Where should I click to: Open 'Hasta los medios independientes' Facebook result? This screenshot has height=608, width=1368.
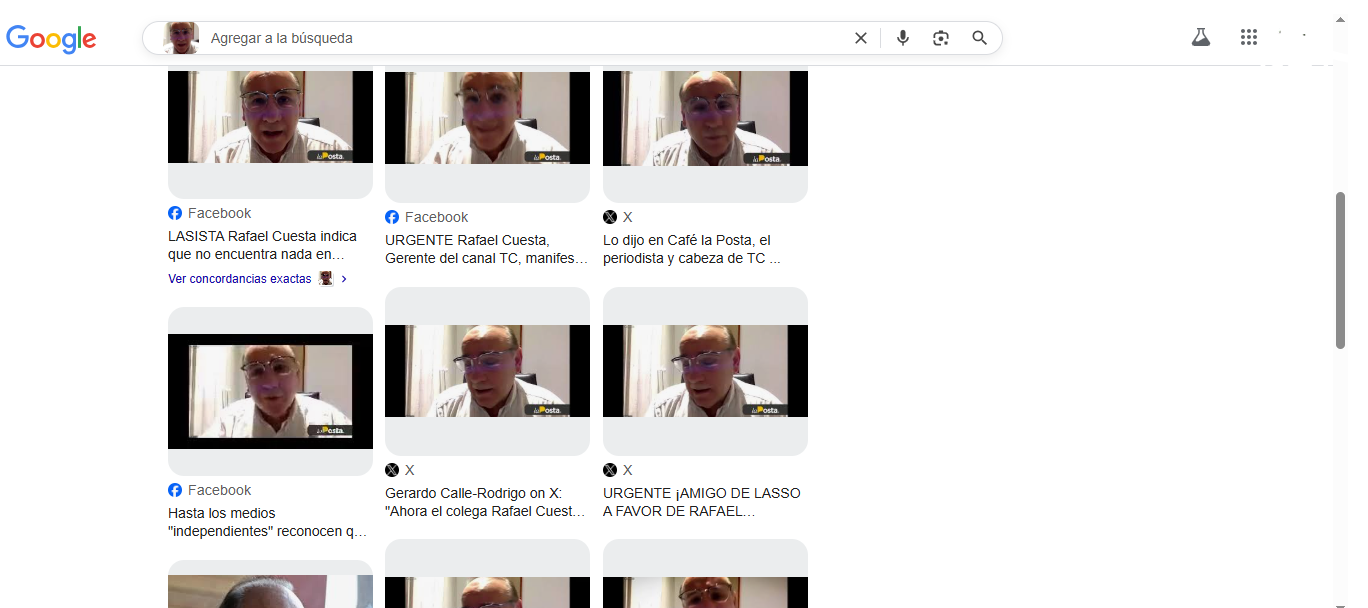267,522
